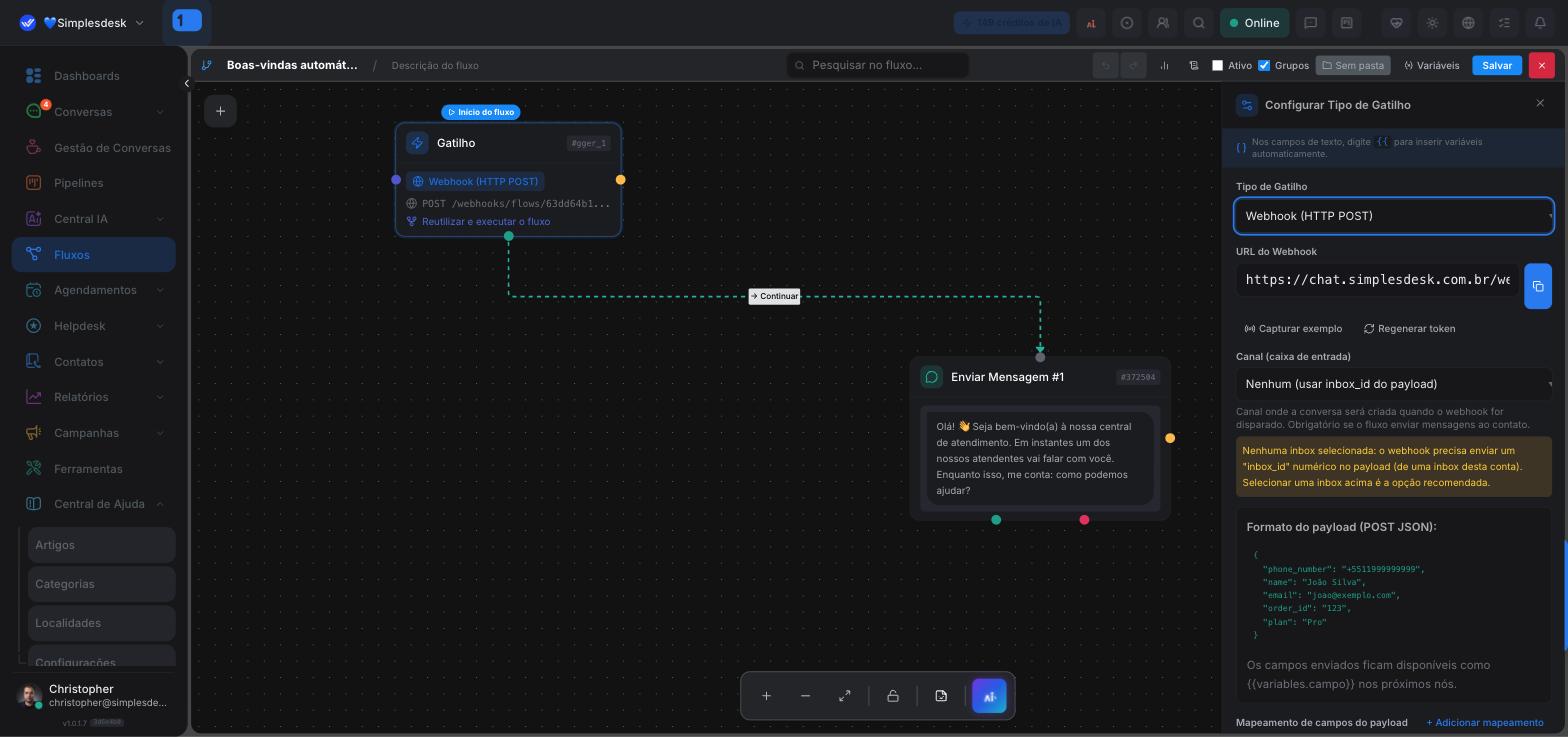This screenshot has height=737, width=1568.
Task: Click the red AI icon in top bar
Action: coord(1091,23)
